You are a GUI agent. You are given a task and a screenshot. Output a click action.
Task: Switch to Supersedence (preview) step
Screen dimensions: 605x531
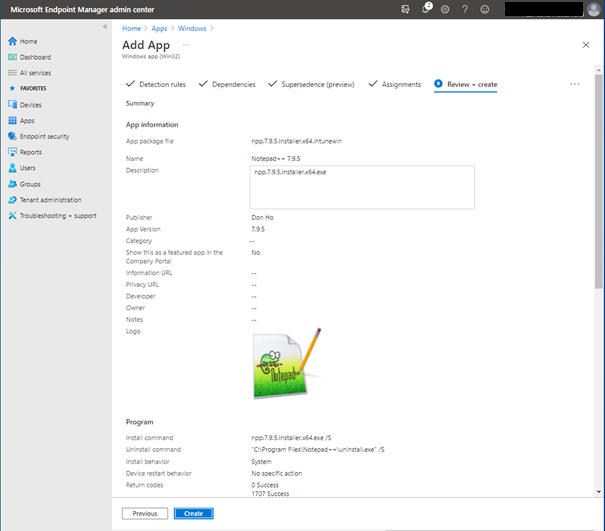coord(311,84)
